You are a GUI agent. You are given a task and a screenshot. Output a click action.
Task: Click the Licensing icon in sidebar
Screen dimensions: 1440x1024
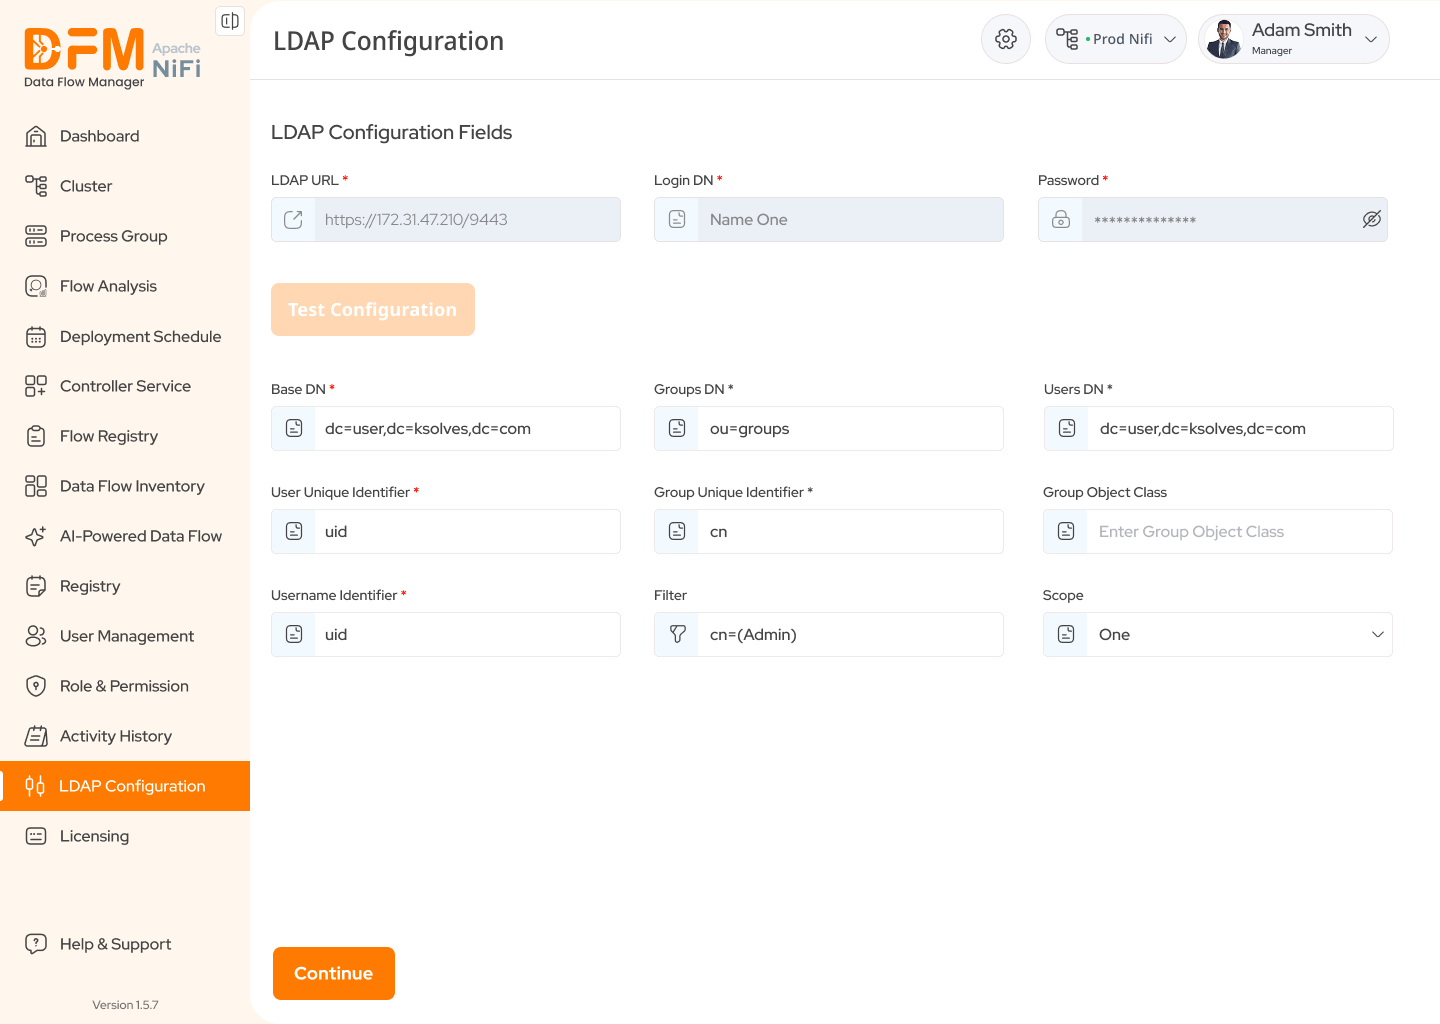pyautogui.click(x=36, y=836)
